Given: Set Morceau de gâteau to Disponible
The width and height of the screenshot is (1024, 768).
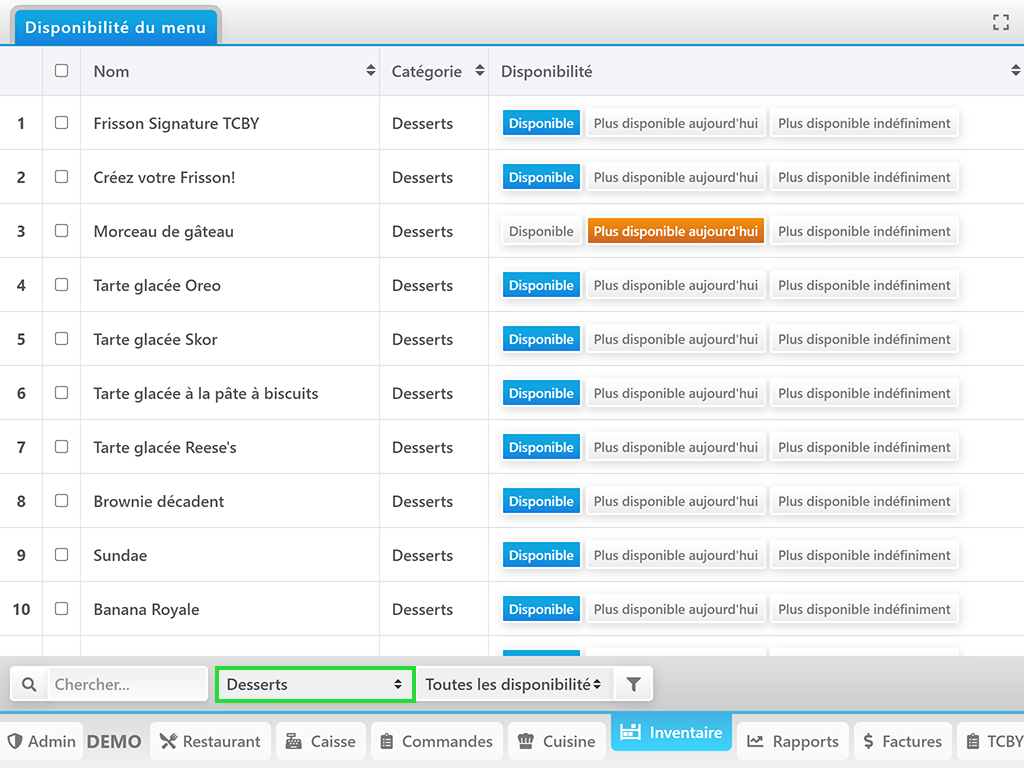Looking at the screenshot, I should coord(541,231).
